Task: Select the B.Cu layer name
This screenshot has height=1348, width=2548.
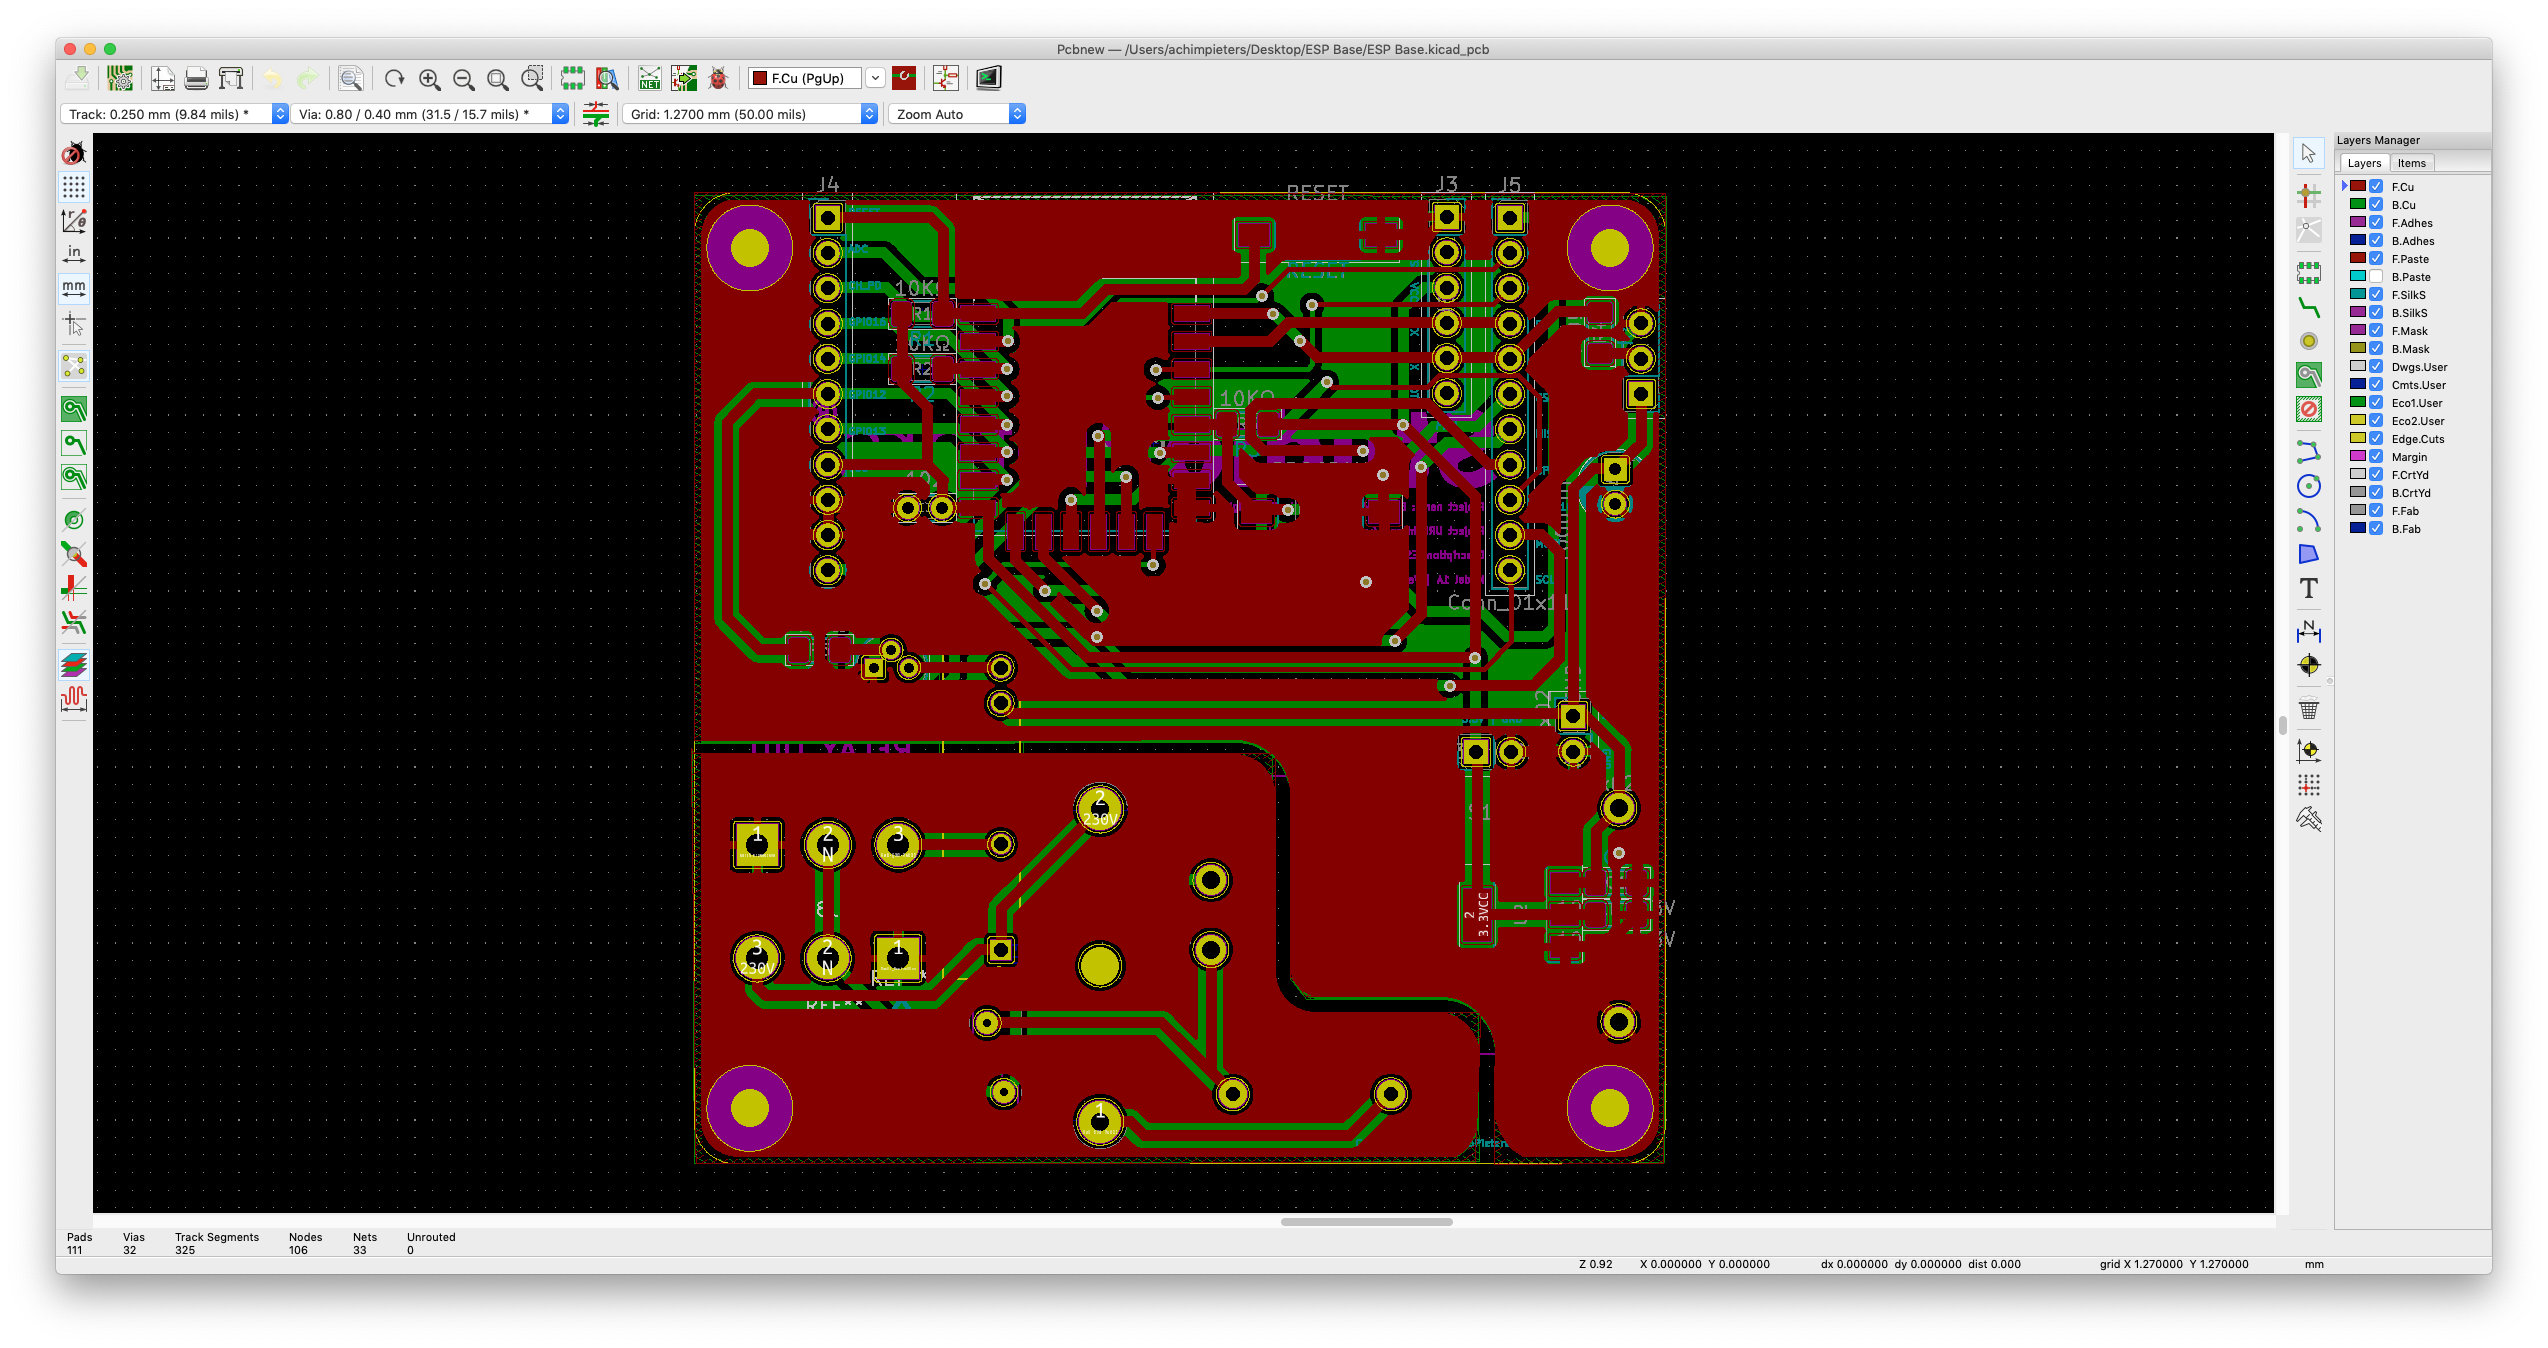Action: click(x=2403, y=205)
